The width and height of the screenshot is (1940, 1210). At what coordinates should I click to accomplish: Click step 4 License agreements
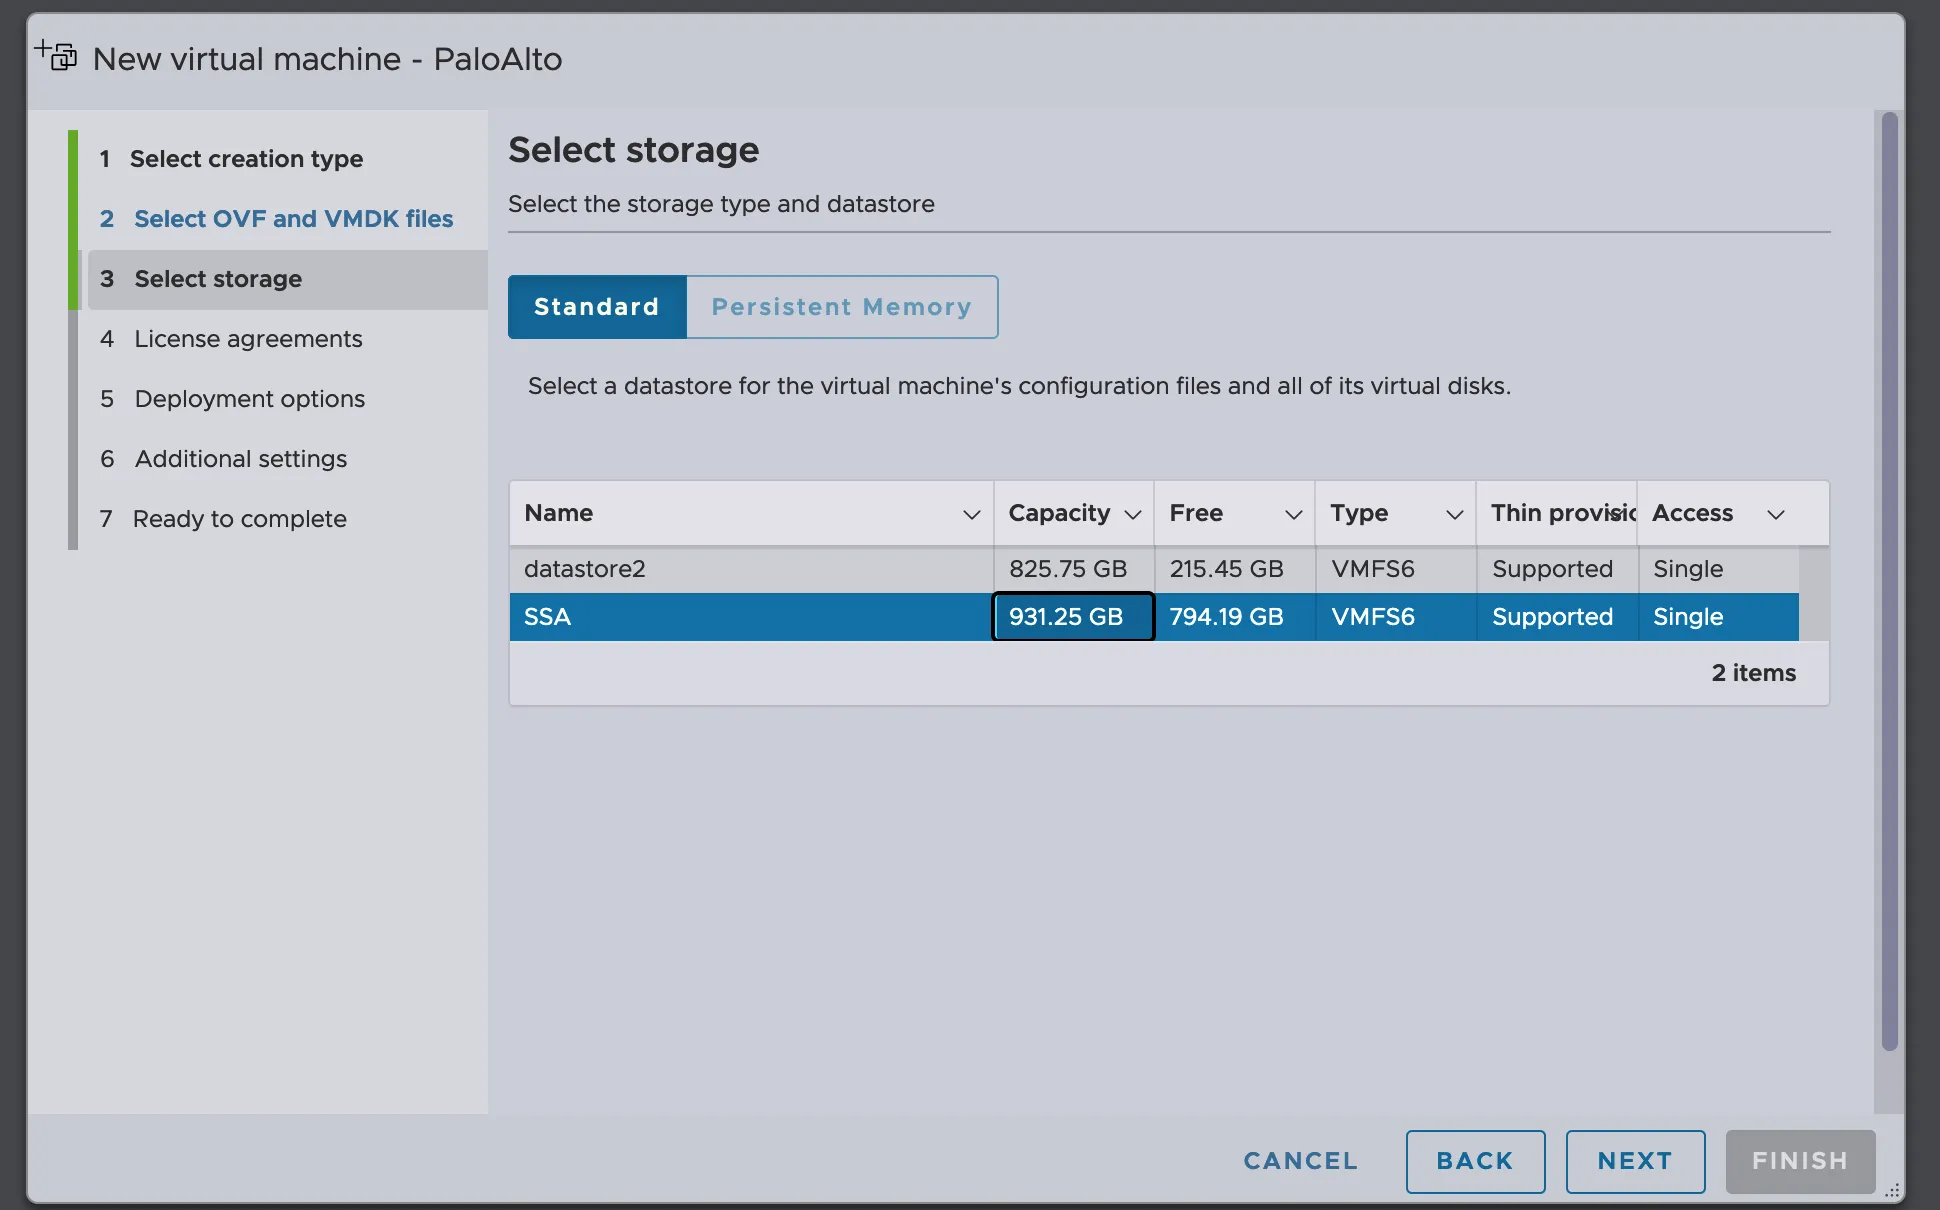pos(248,339)
